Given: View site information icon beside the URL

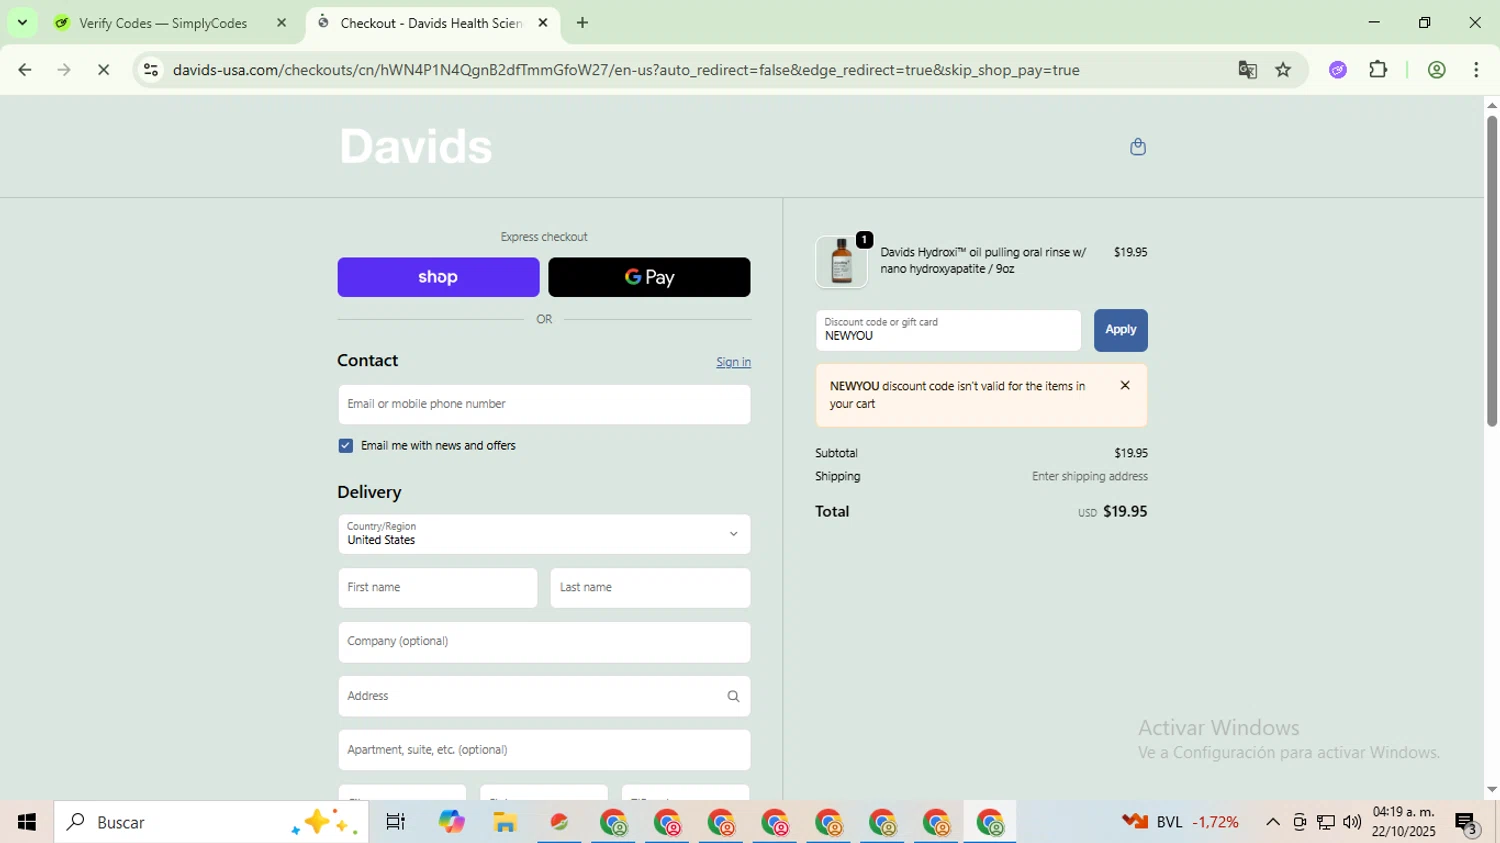Looking at the screenshot, I should [x=151, y=70].
